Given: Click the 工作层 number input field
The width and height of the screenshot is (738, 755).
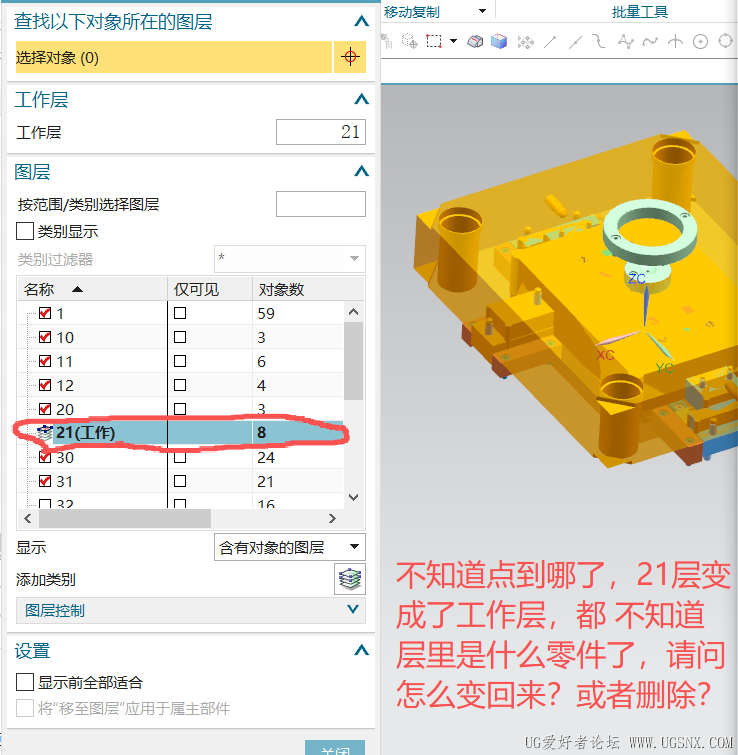Looking at the screenshot, I should click(321, 132).
